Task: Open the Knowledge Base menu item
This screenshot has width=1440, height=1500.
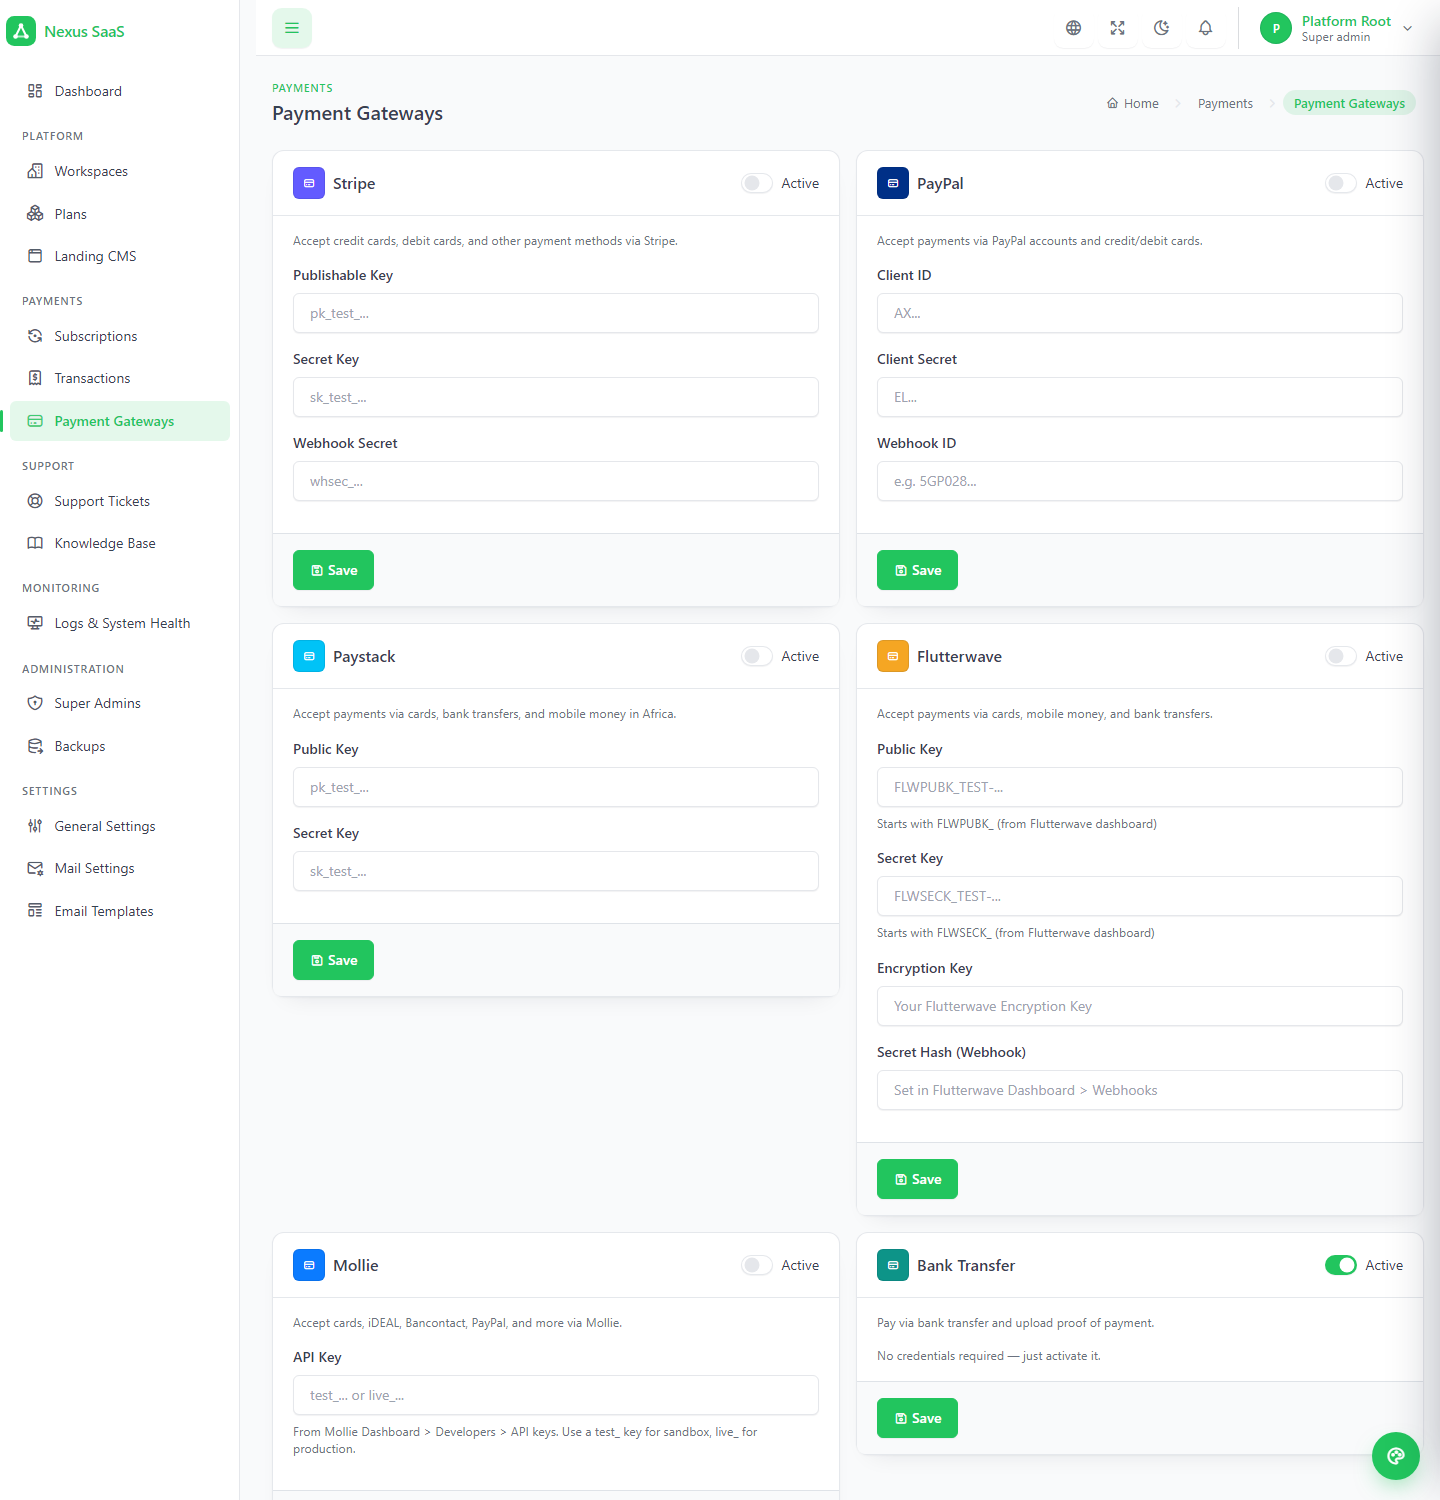Action: 120,543
